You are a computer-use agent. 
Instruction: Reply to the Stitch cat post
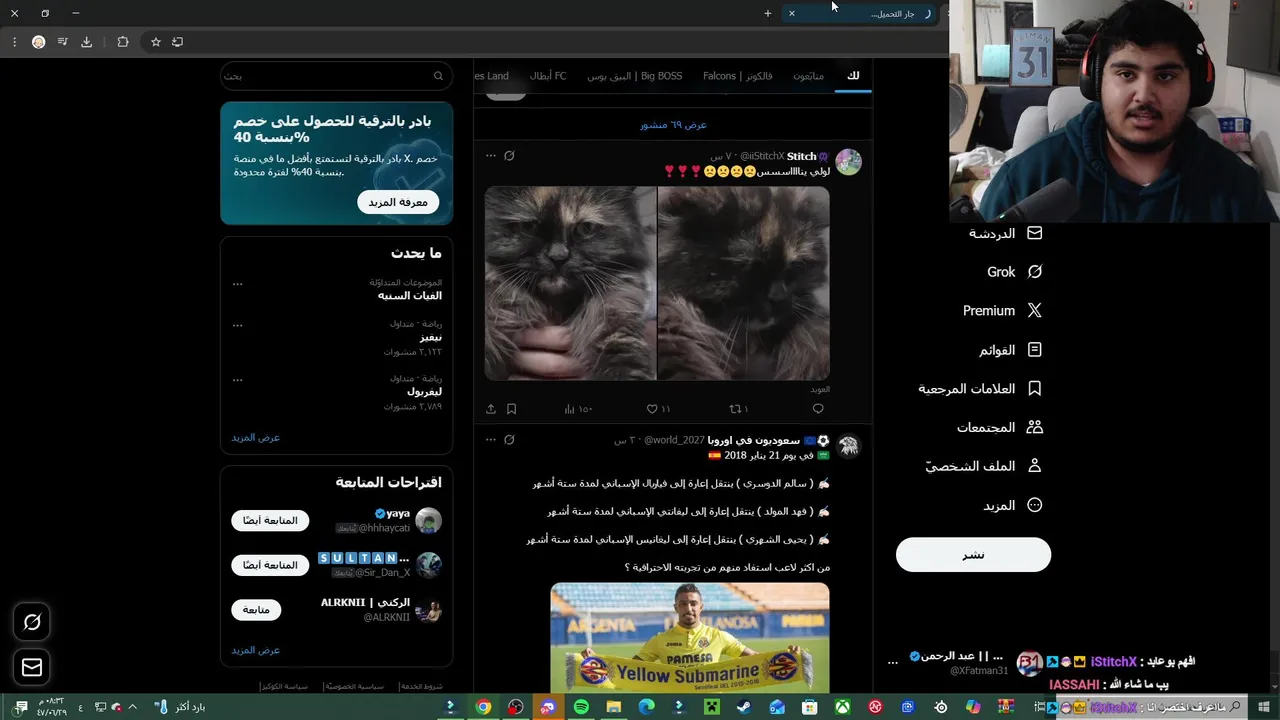tap(818, 409)
